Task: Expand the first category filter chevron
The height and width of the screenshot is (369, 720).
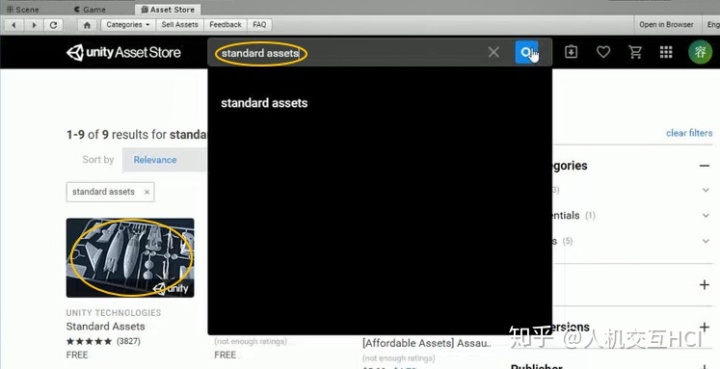Action: tap(705, 190)
